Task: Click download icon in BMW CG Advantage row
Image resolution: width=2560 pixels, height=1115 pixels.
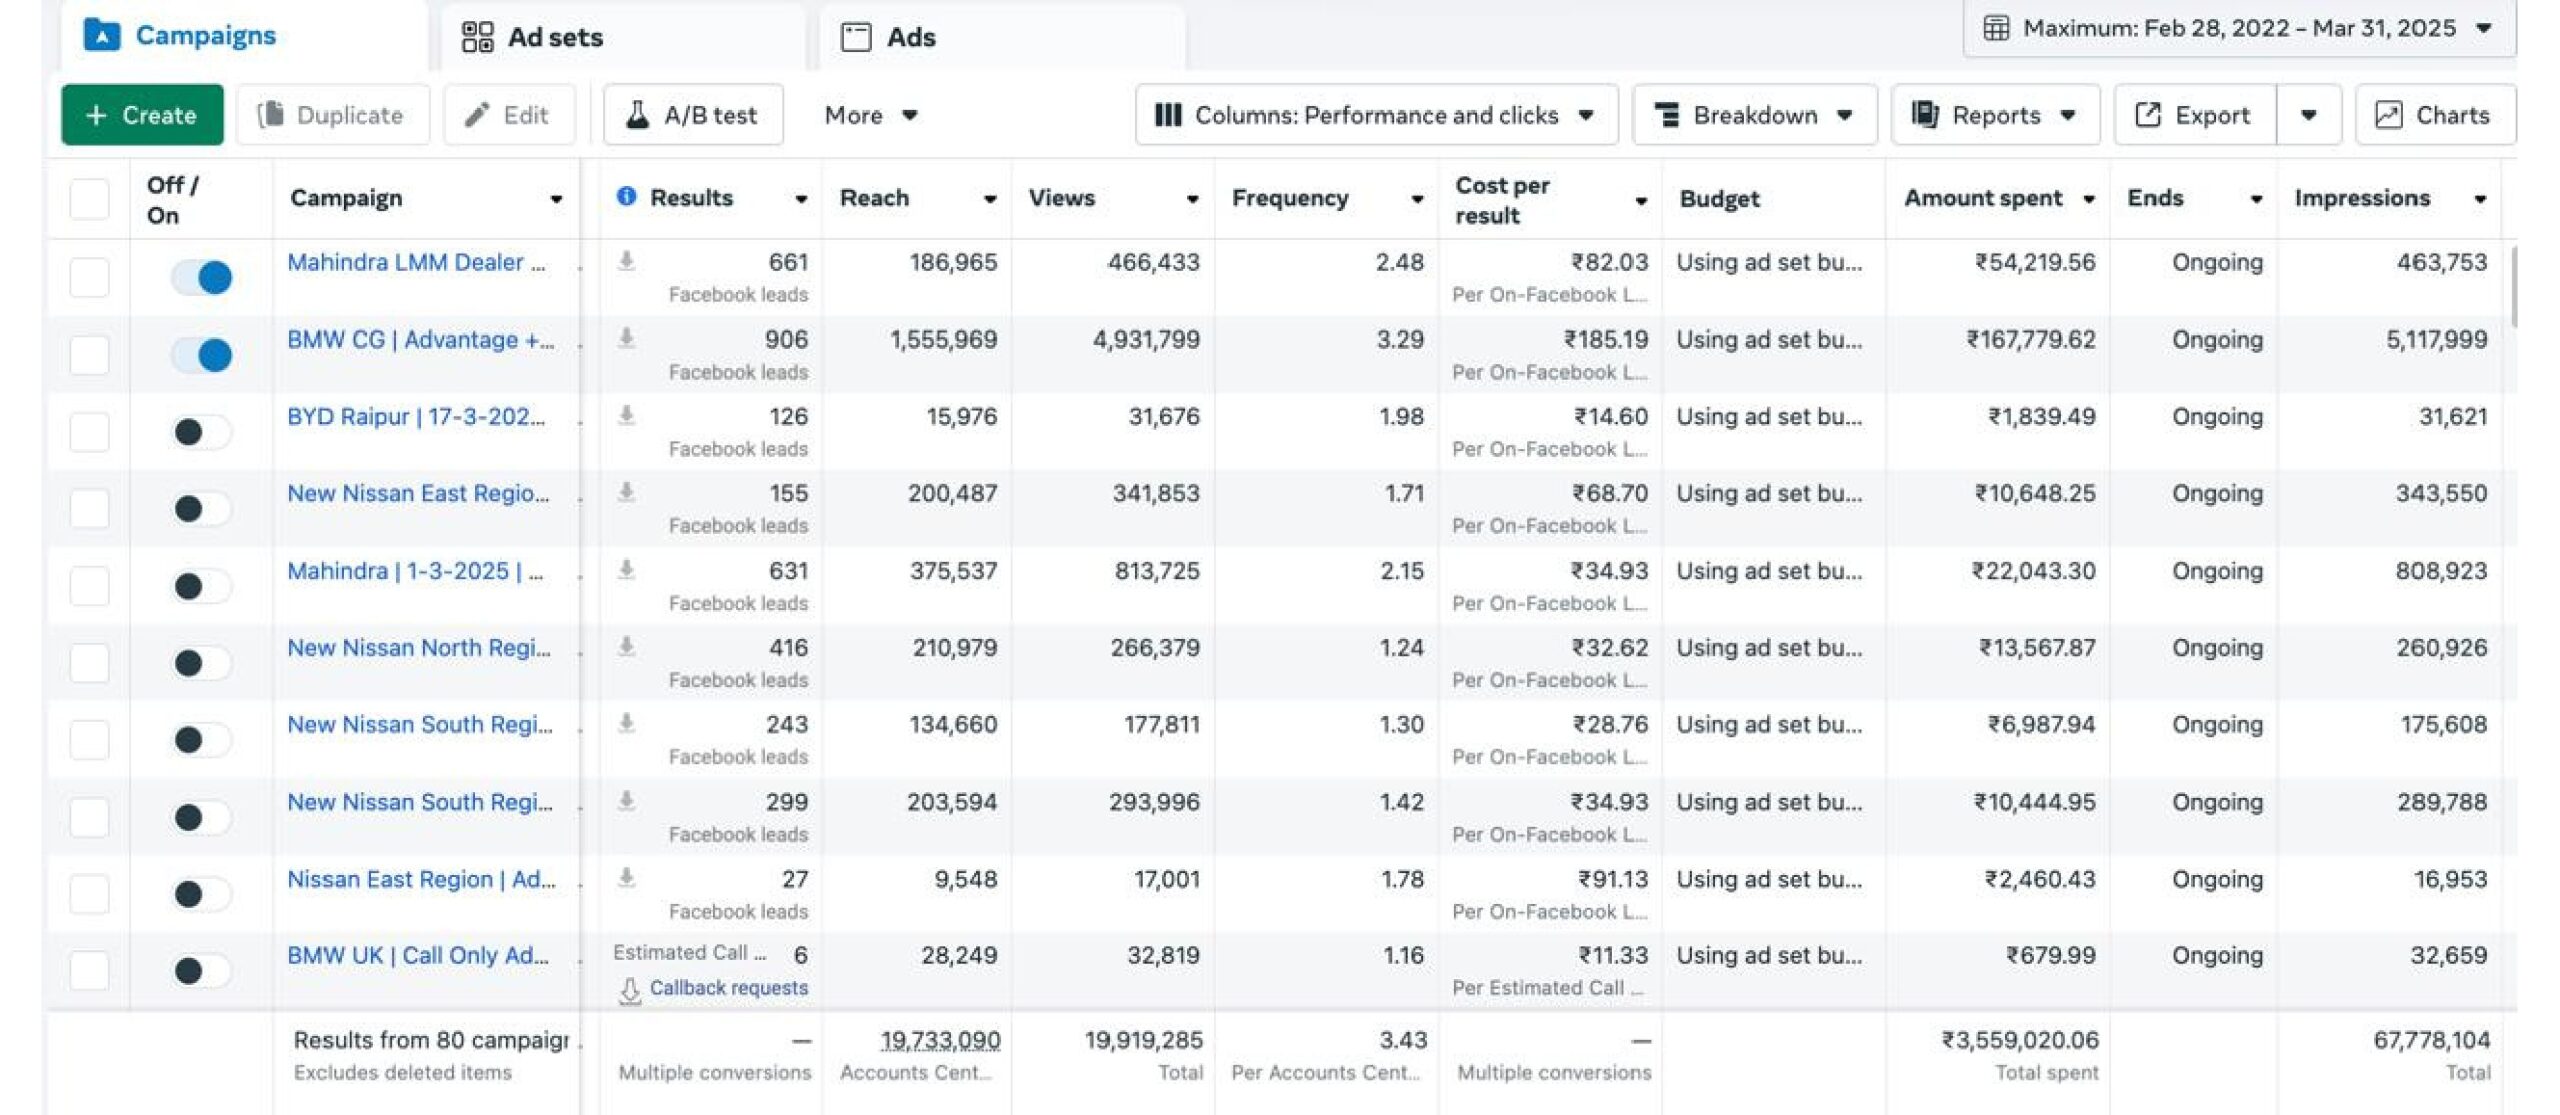Action: coord(626,338)
